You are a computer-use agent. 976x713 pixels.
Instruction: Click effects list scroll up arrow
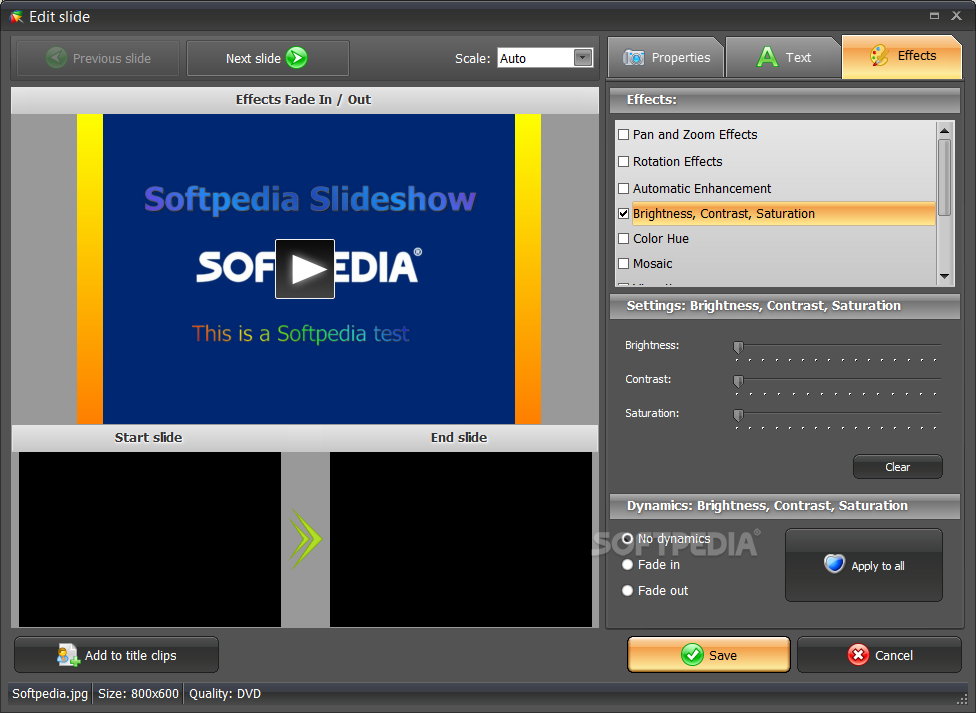(944, 130)
